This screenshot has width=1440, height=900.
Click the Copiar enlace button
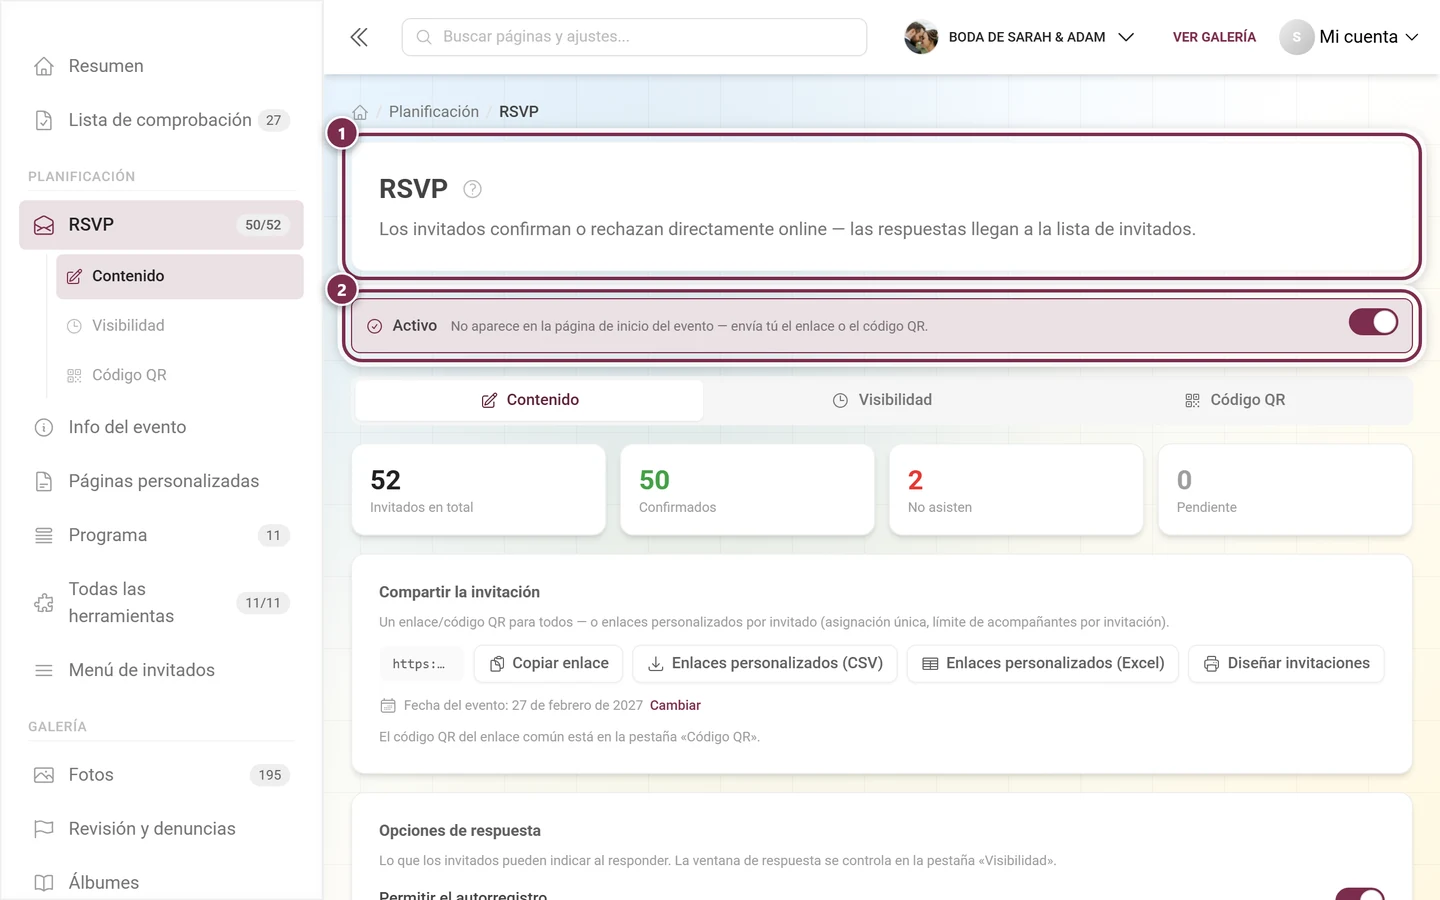549,664
